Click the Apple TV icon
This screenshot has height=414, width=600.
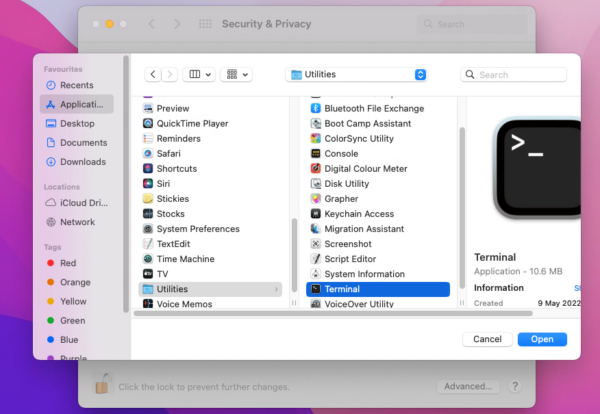click(148, 274)
